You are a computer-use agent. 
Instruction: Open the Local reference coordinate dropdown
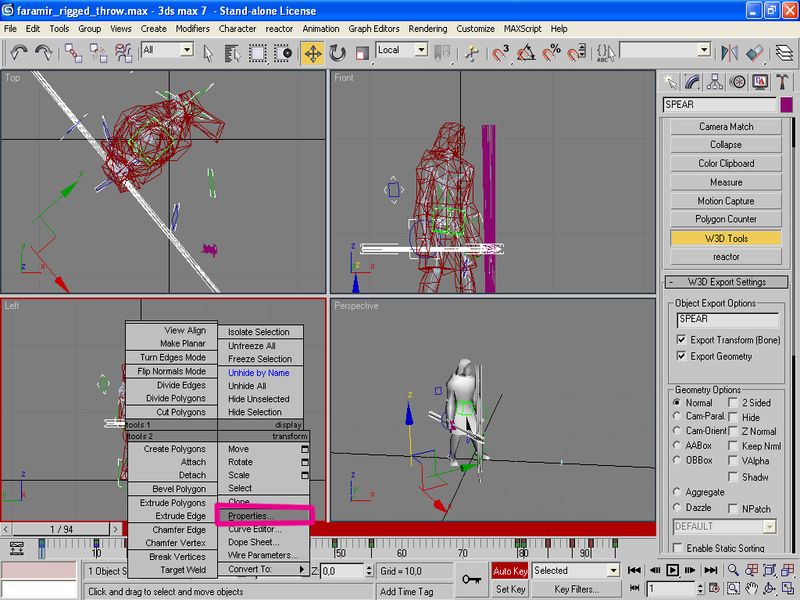click(421, 50)
